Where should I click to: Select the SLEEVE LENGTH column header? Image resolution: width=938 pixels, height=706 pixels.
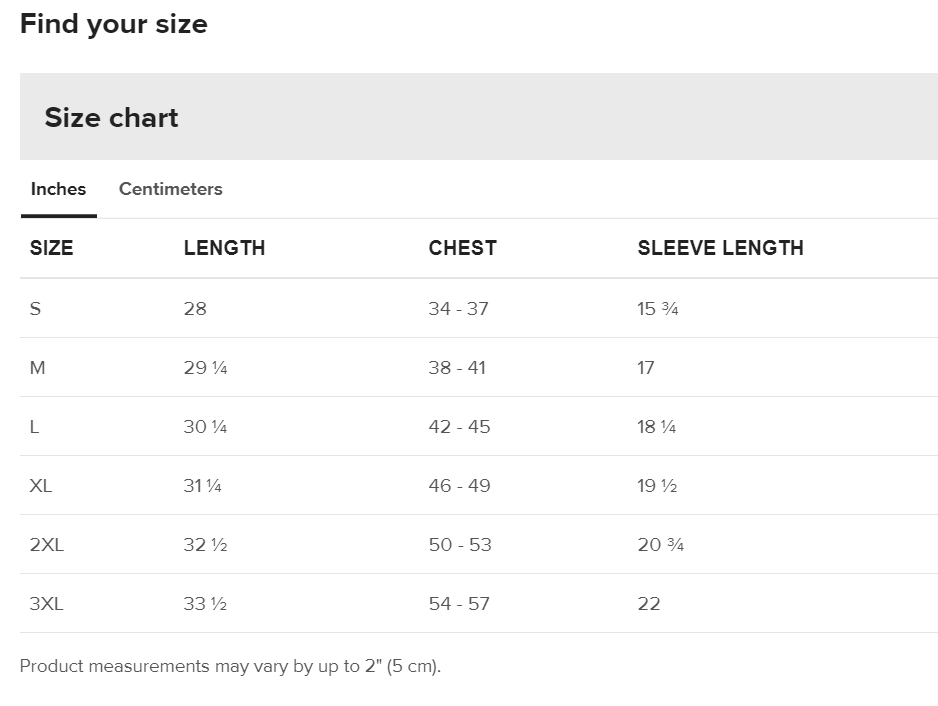[x=720, y=248]
